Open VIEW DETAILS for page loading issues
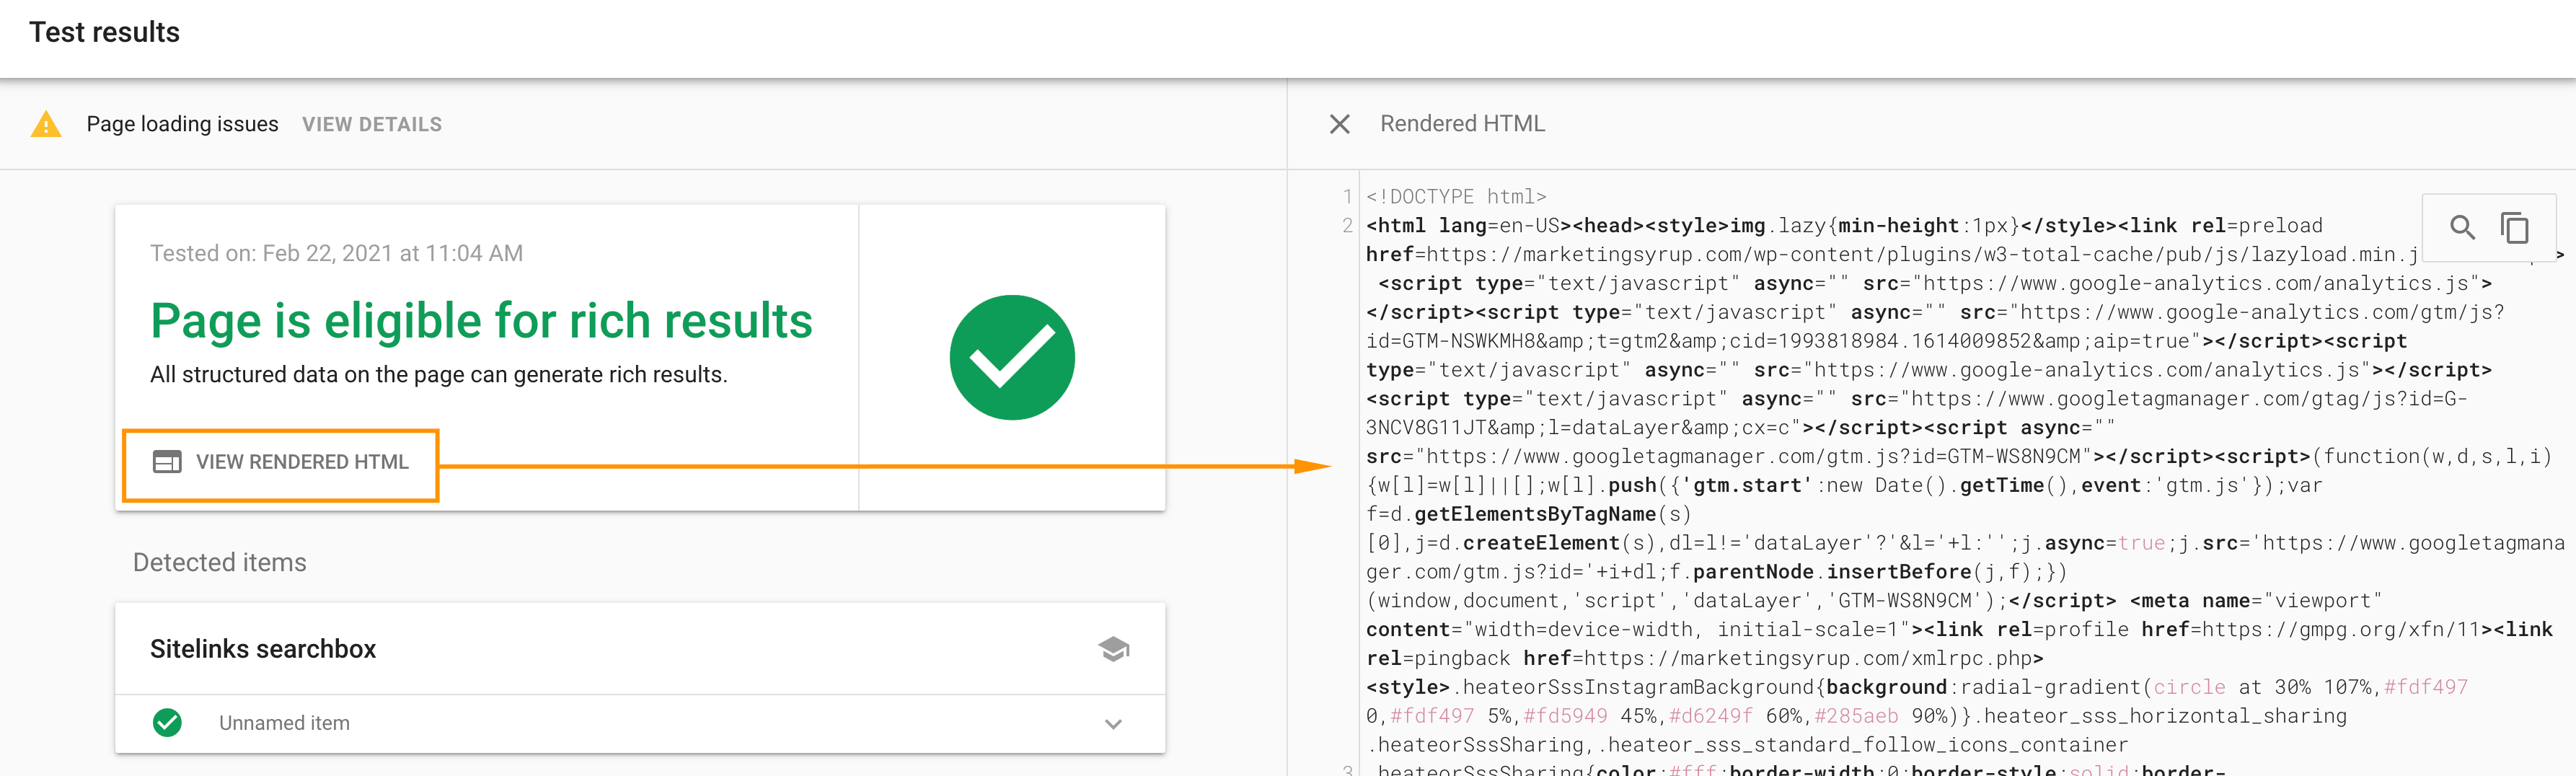The height and width of the screenshot is (776, 2576). 371,124
